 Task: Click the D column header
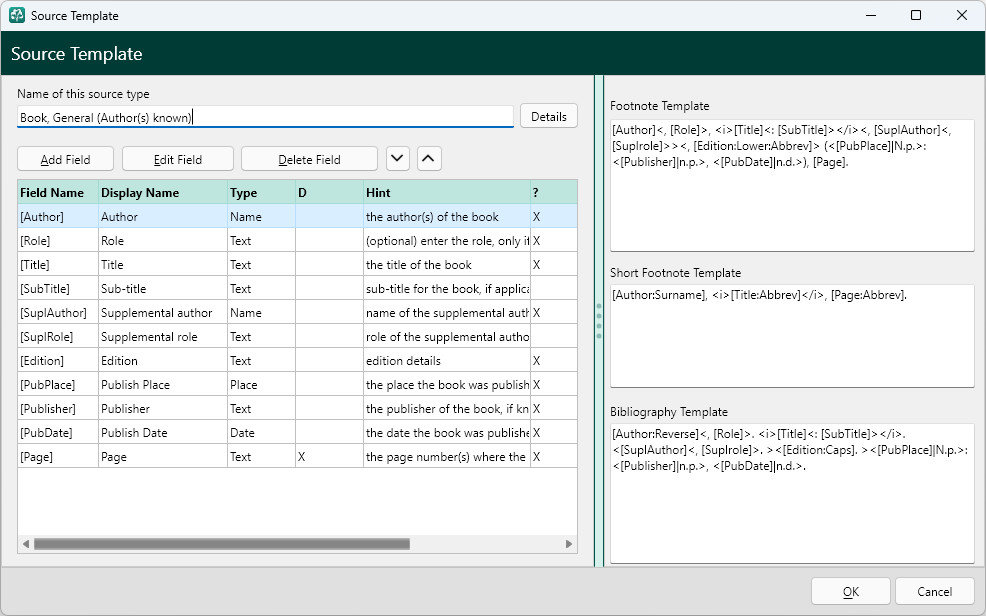point(329,192)
